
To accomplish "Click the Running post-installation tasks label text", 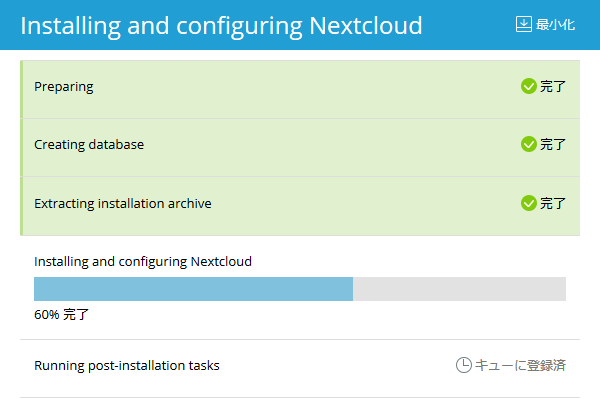I will tap(127, 365).
